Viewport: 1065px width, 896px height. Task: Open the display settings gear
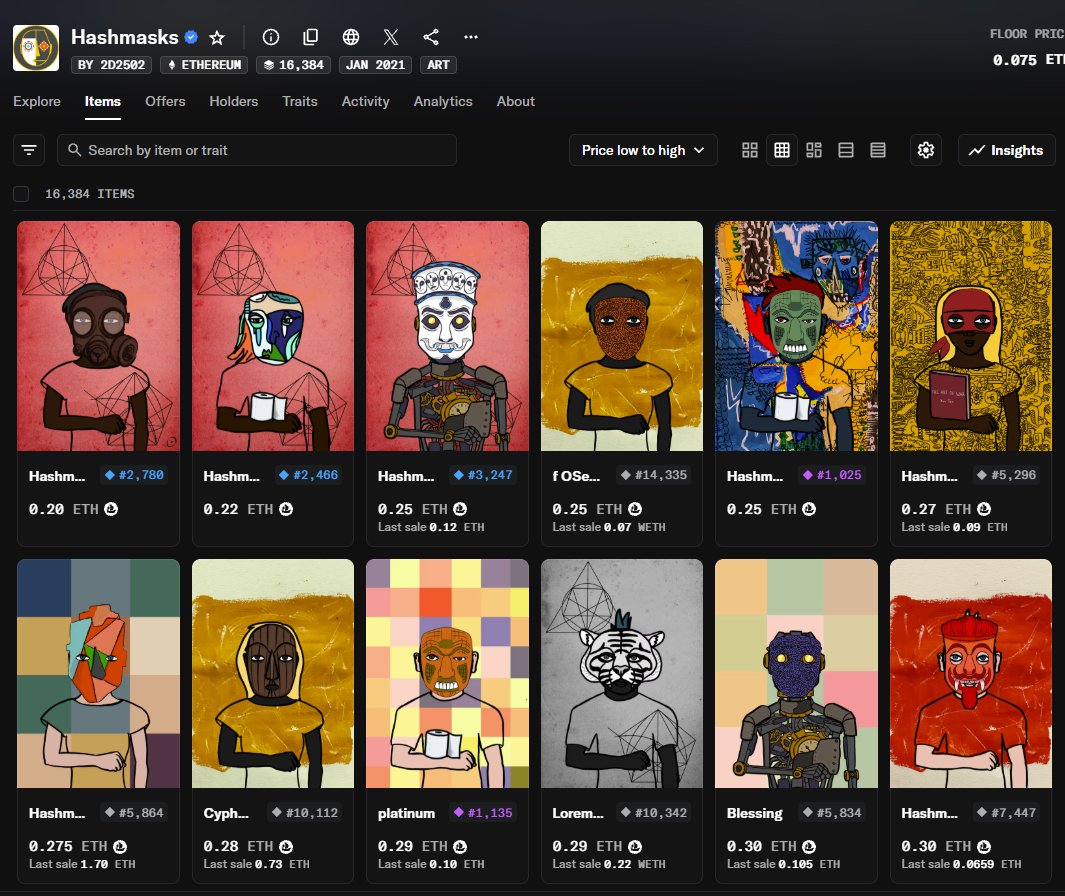coord(926,150)
